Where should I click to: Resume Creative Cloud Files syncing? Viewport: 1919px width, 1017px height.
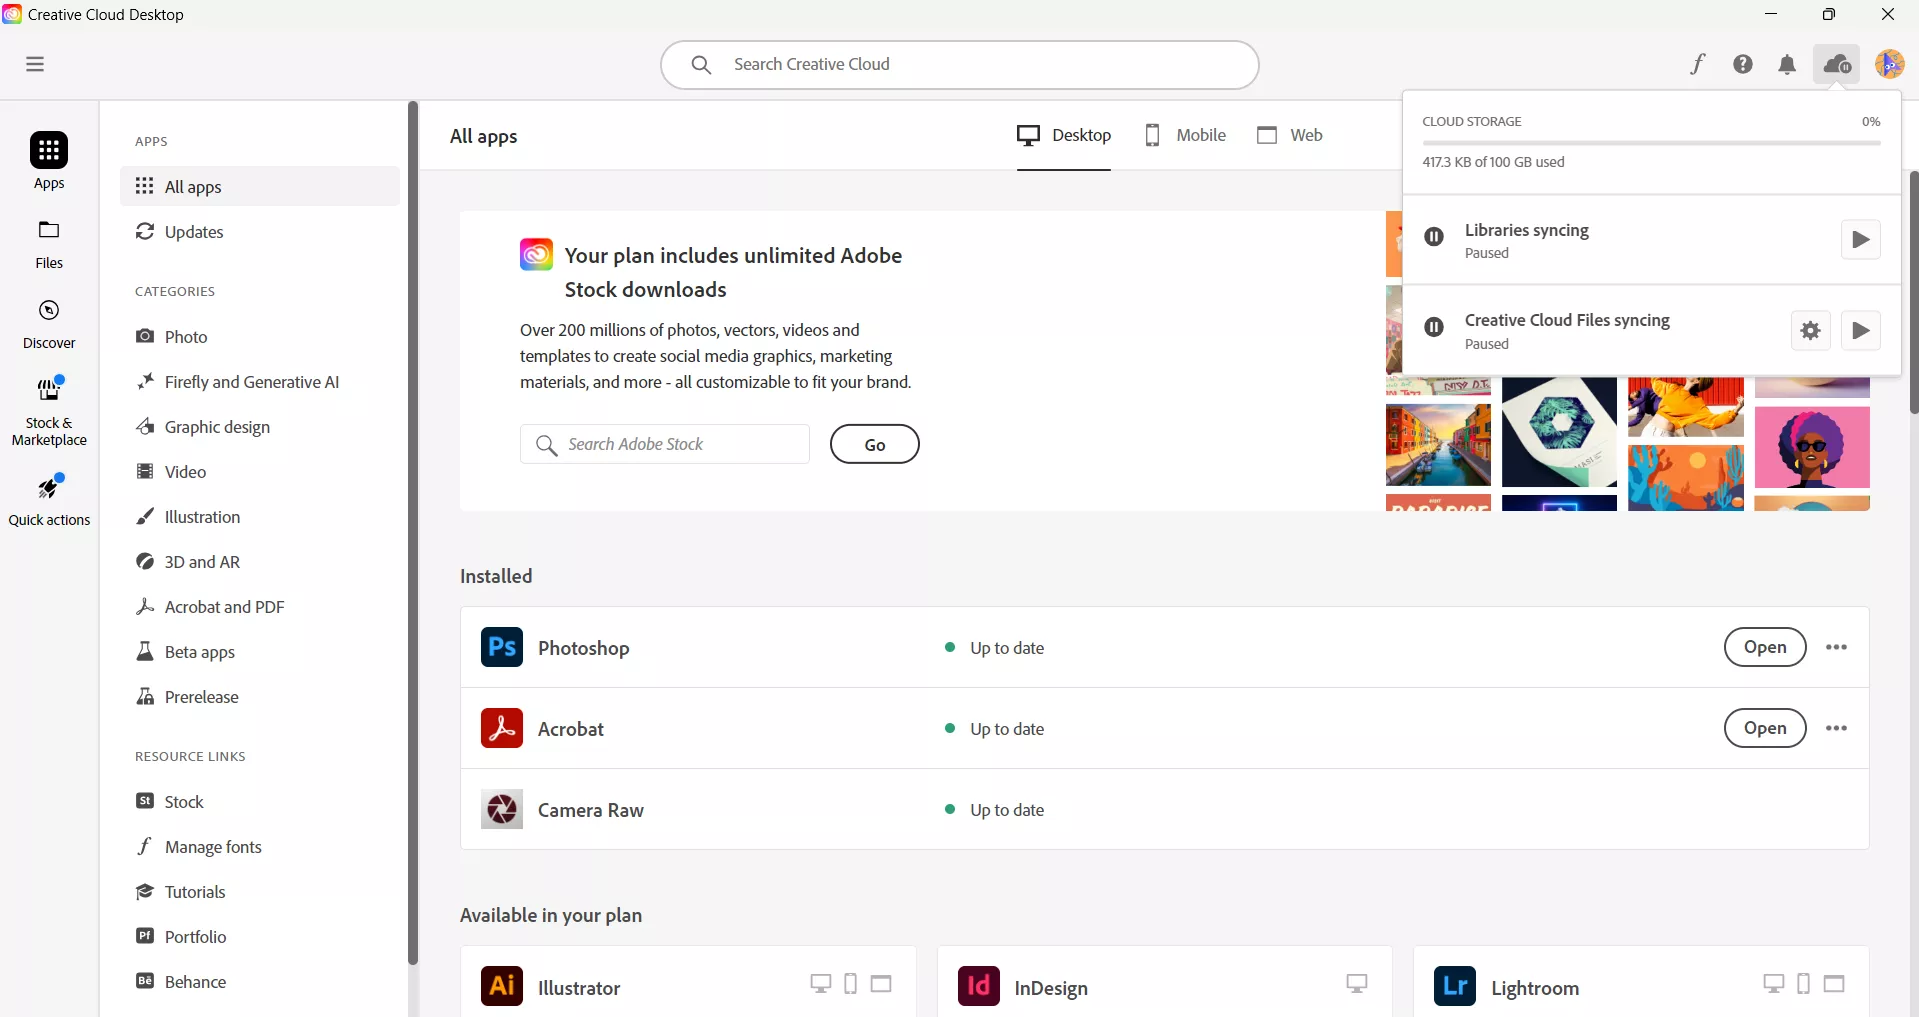click(1861, 330)
